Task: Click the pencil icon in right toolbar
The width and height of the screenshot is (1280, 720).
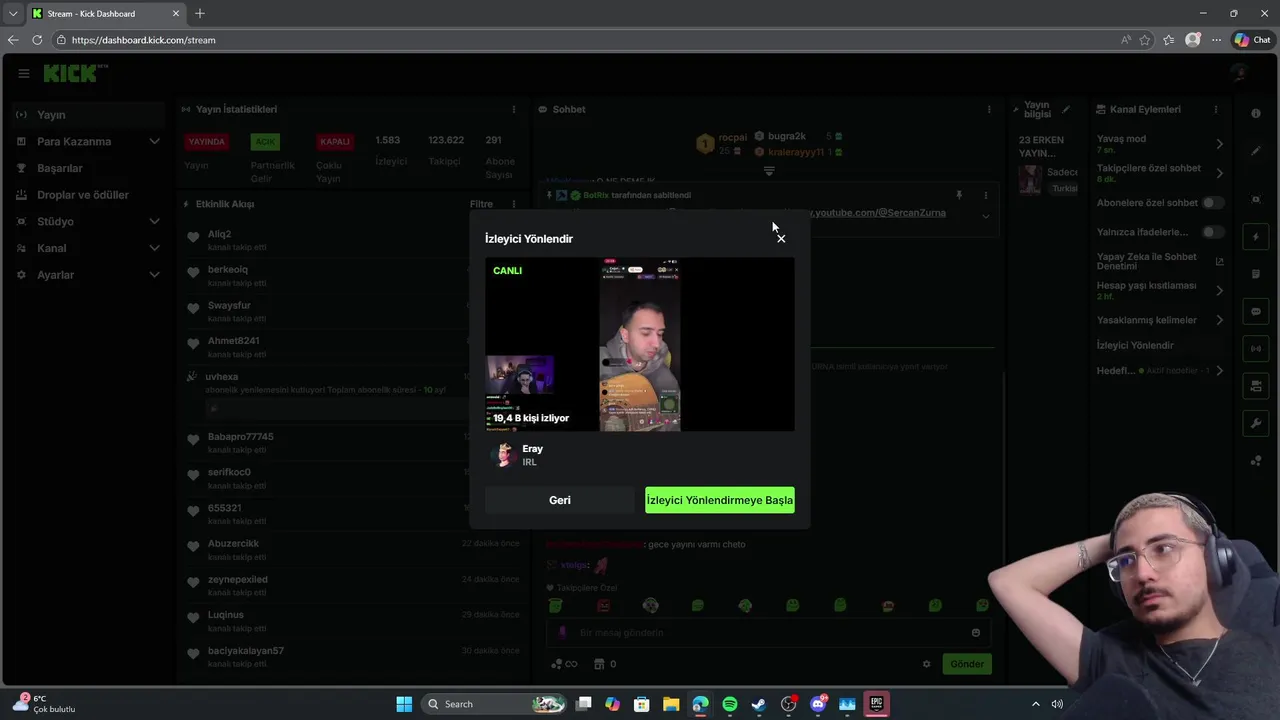Action: (1256, 151)
